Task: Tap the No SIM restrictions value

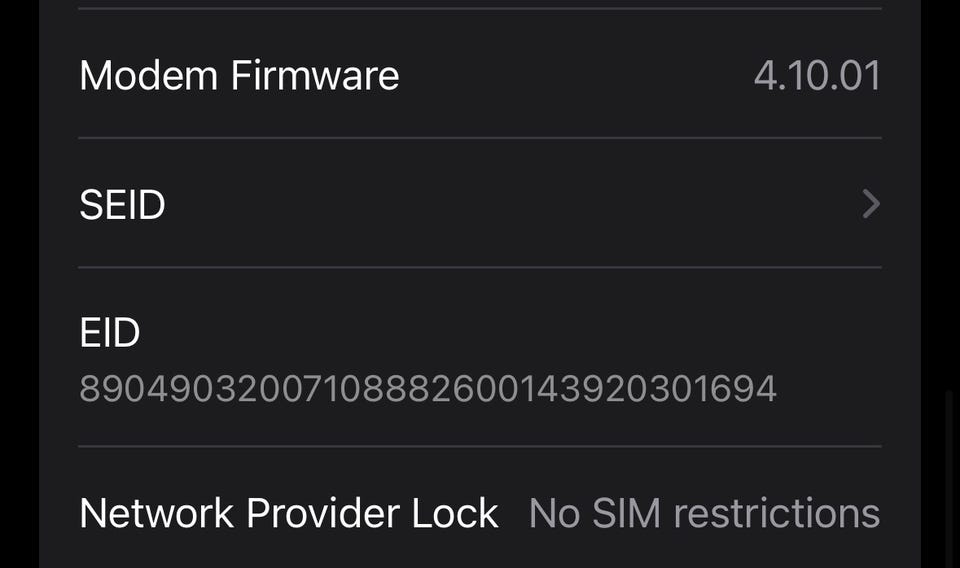Action: [704, 513]
